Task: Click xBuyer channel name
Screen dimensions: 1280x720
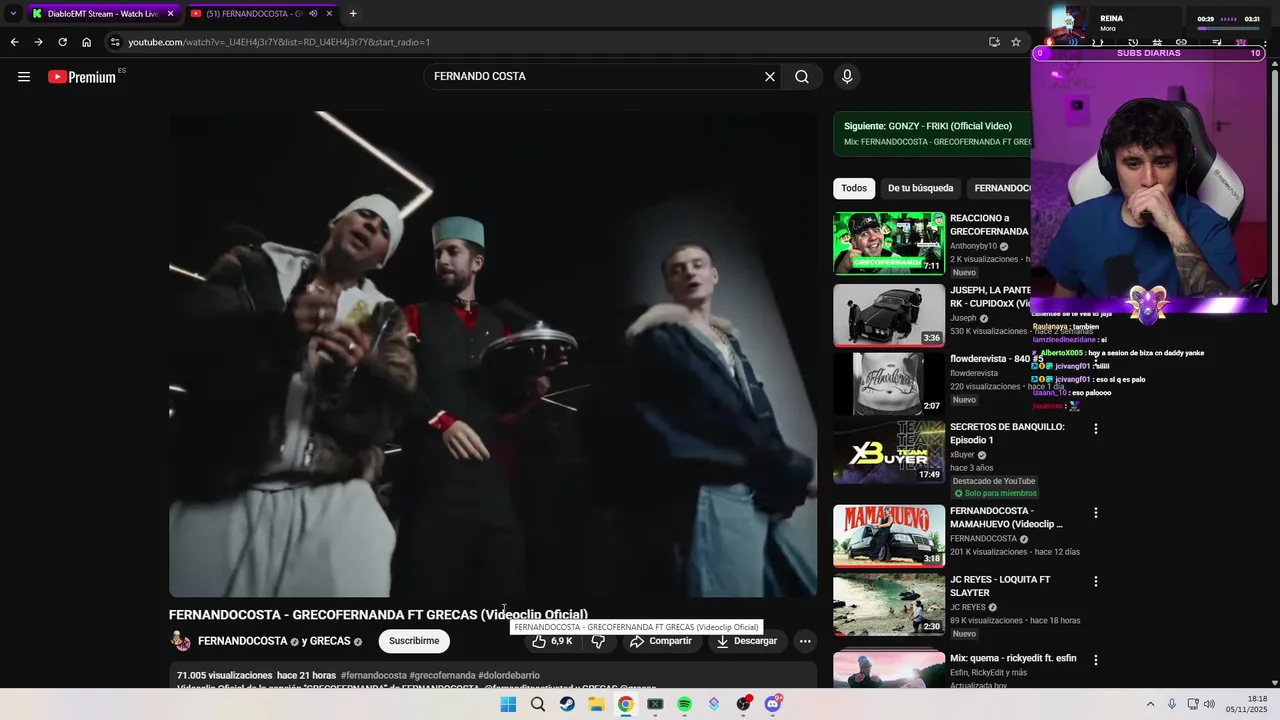Action: pos(962,455)
